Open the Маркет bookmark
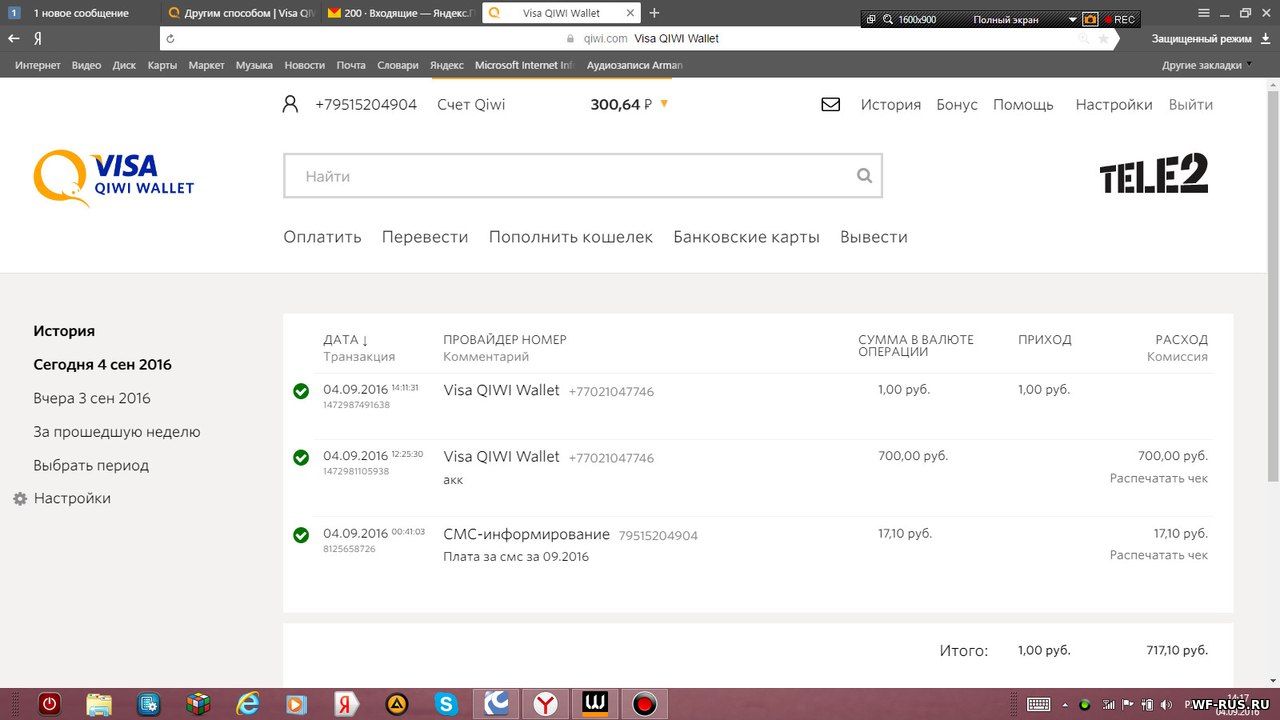Viewport: 1280px width, 720px height. pyautogui.click(x=207, y=65)
